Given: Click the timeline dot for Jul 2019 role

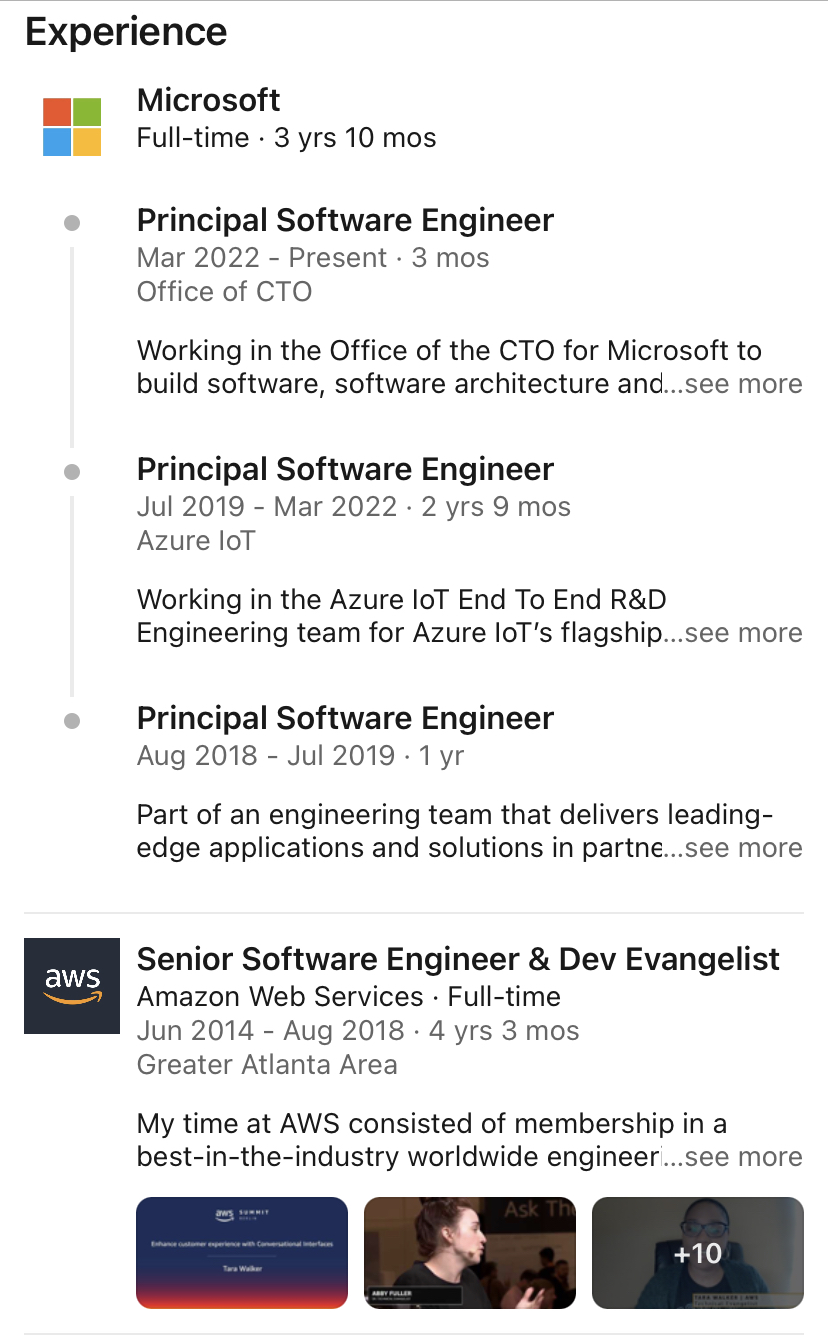Looking at the screenshot, I should [72, 472].
